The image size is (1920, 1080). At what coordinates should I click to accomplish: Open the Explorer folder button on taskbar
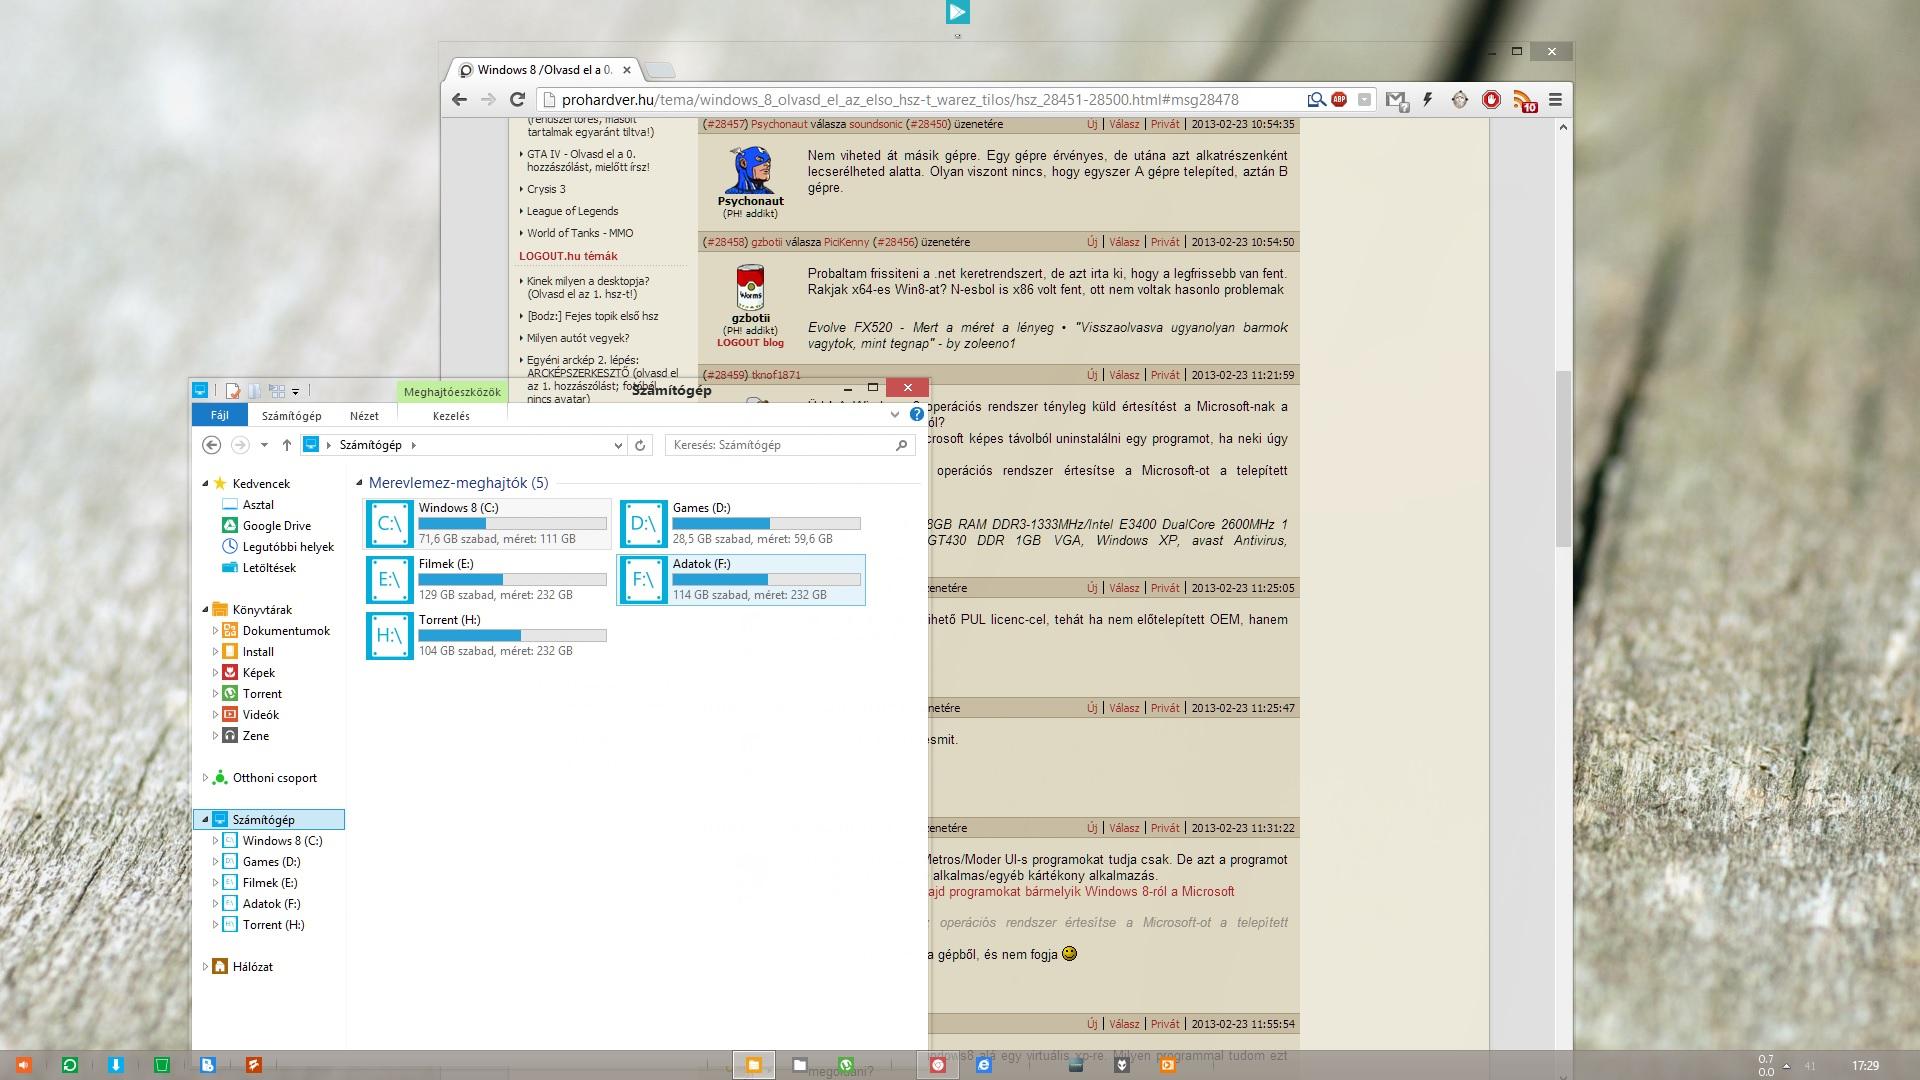point(754,1065)
